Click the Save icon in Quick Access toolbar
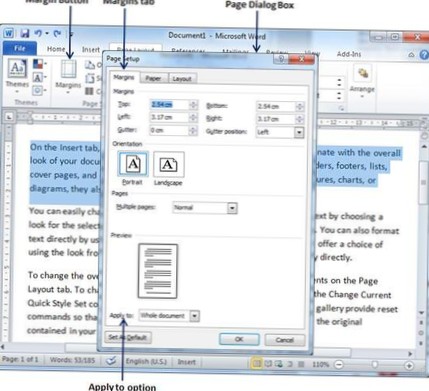The height and width of the screenshot is (391, 429). coord(24,33)
